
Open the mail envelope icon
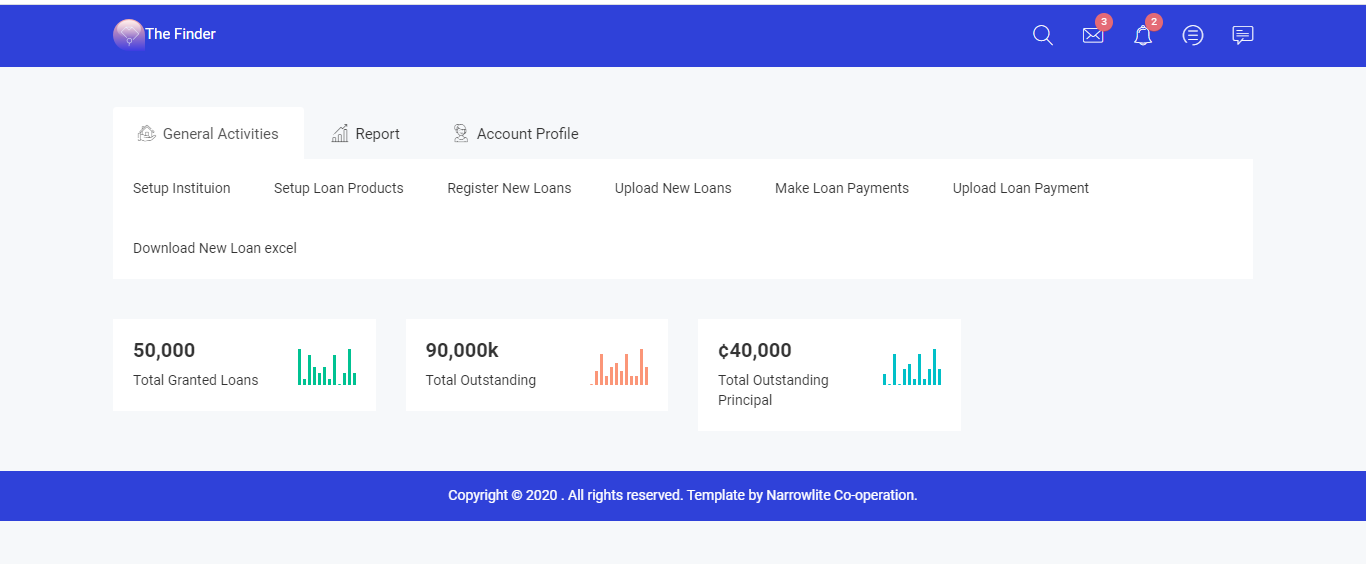1092,36
